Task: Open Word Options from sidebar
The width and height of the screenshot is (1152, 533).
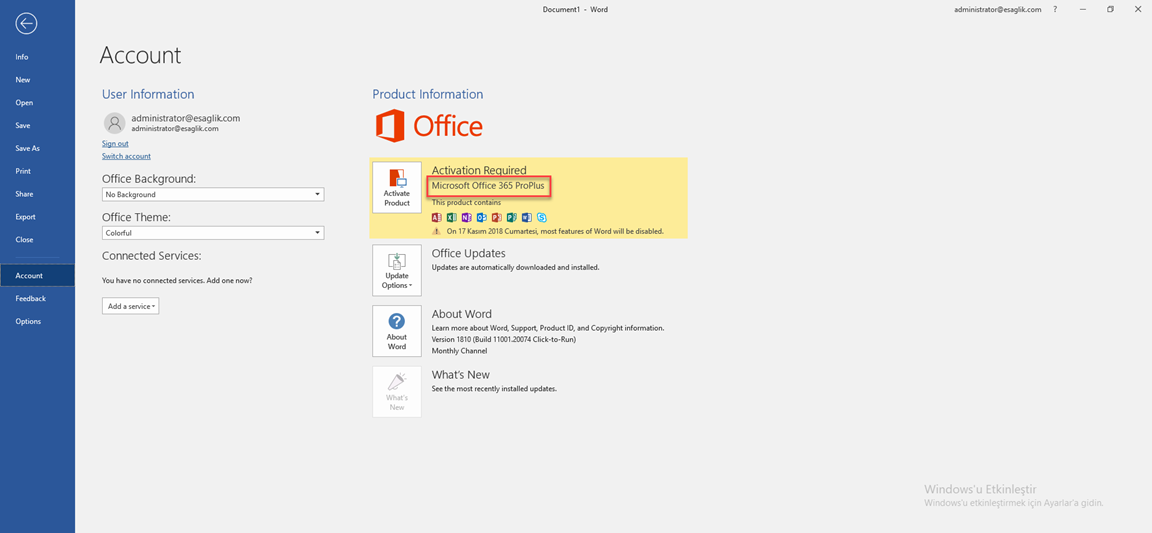Action: pos(37,321)
